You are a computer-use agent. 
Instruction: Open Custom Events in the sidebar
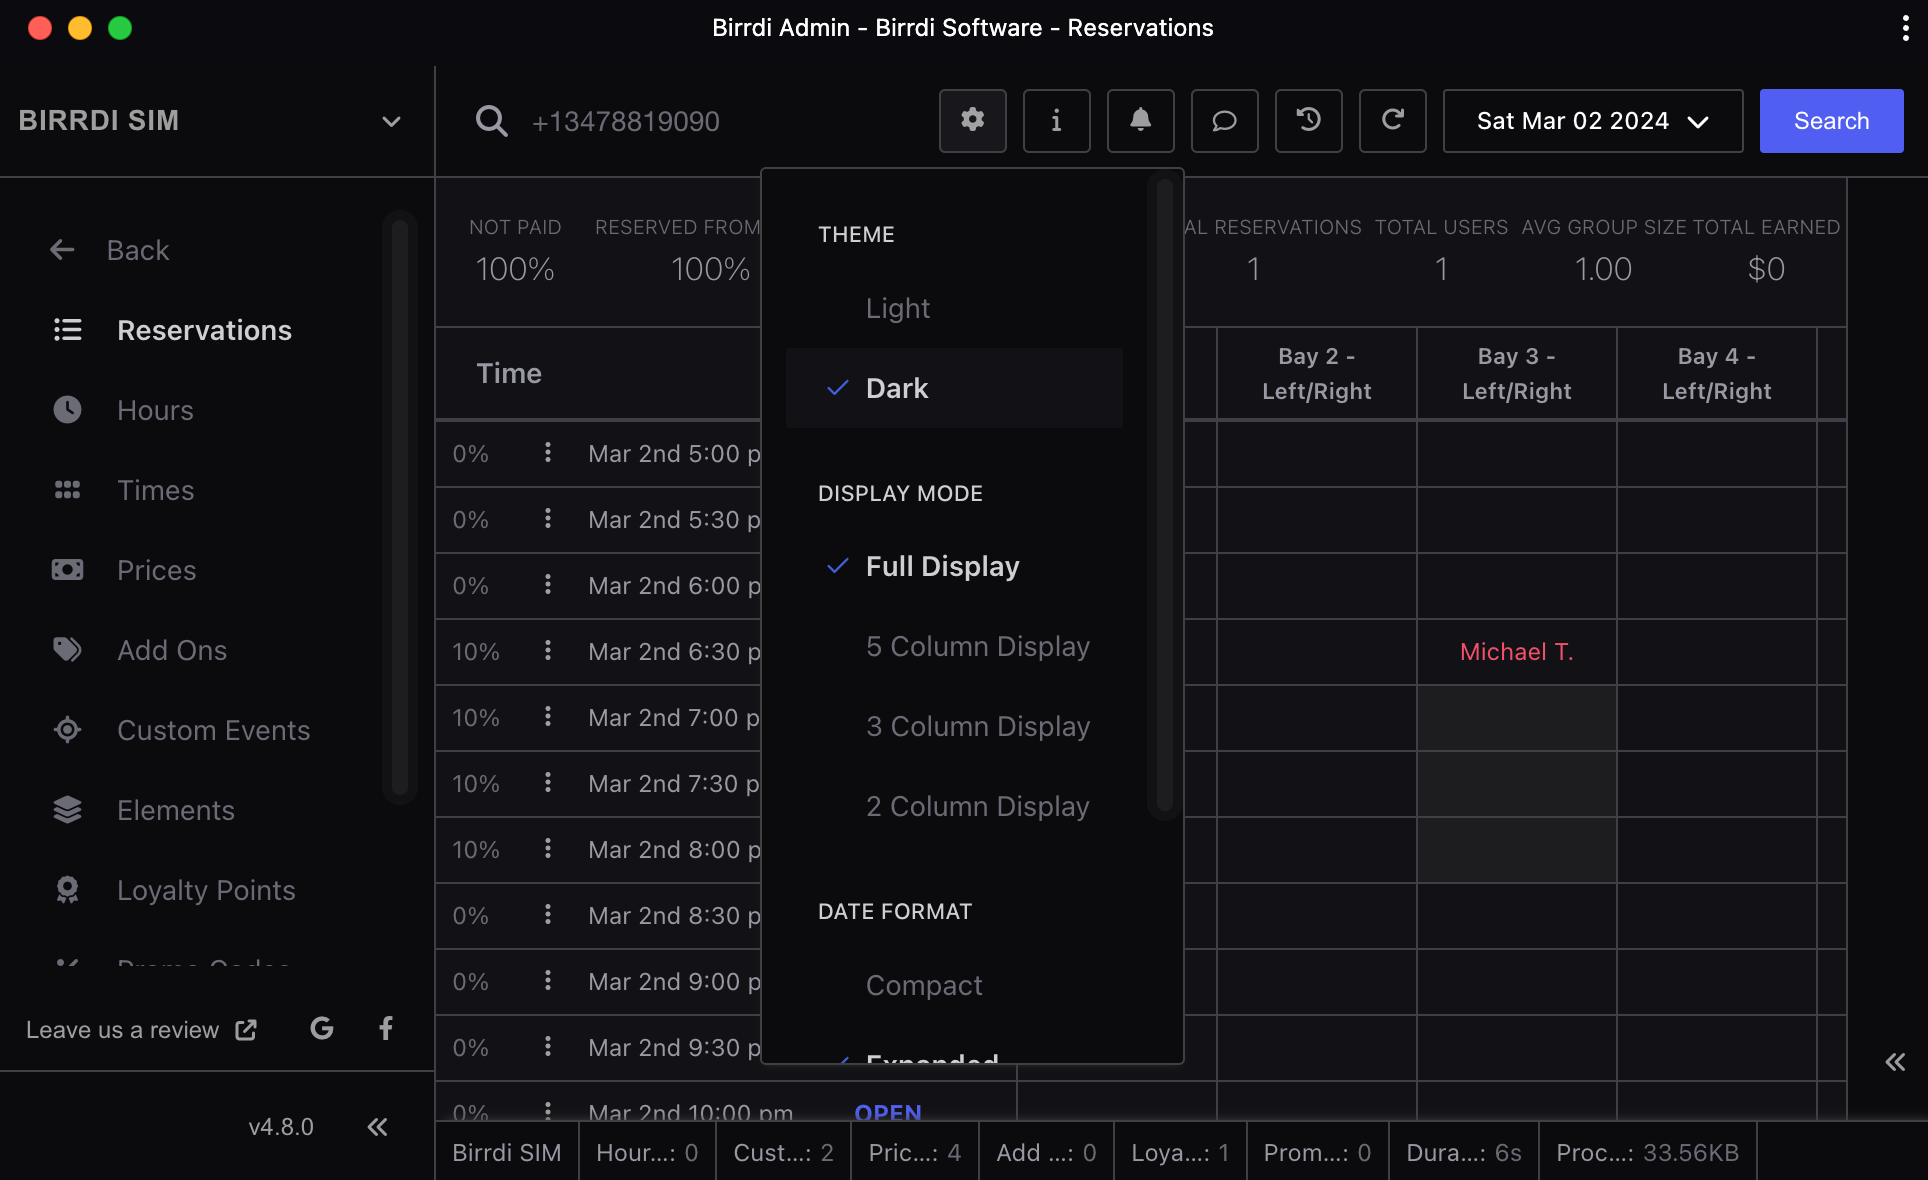click(x=181, y=730)
